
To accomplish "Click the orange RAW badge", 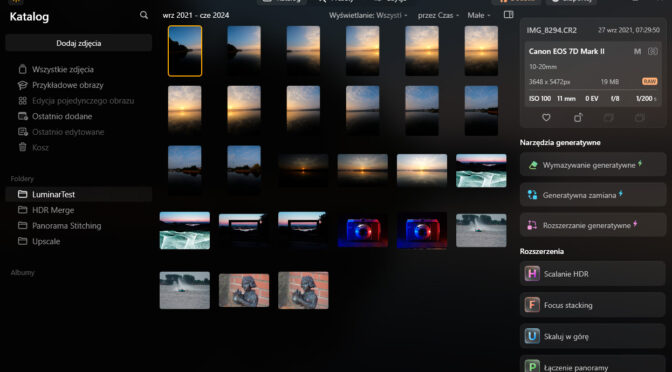I will coord(650,81).
